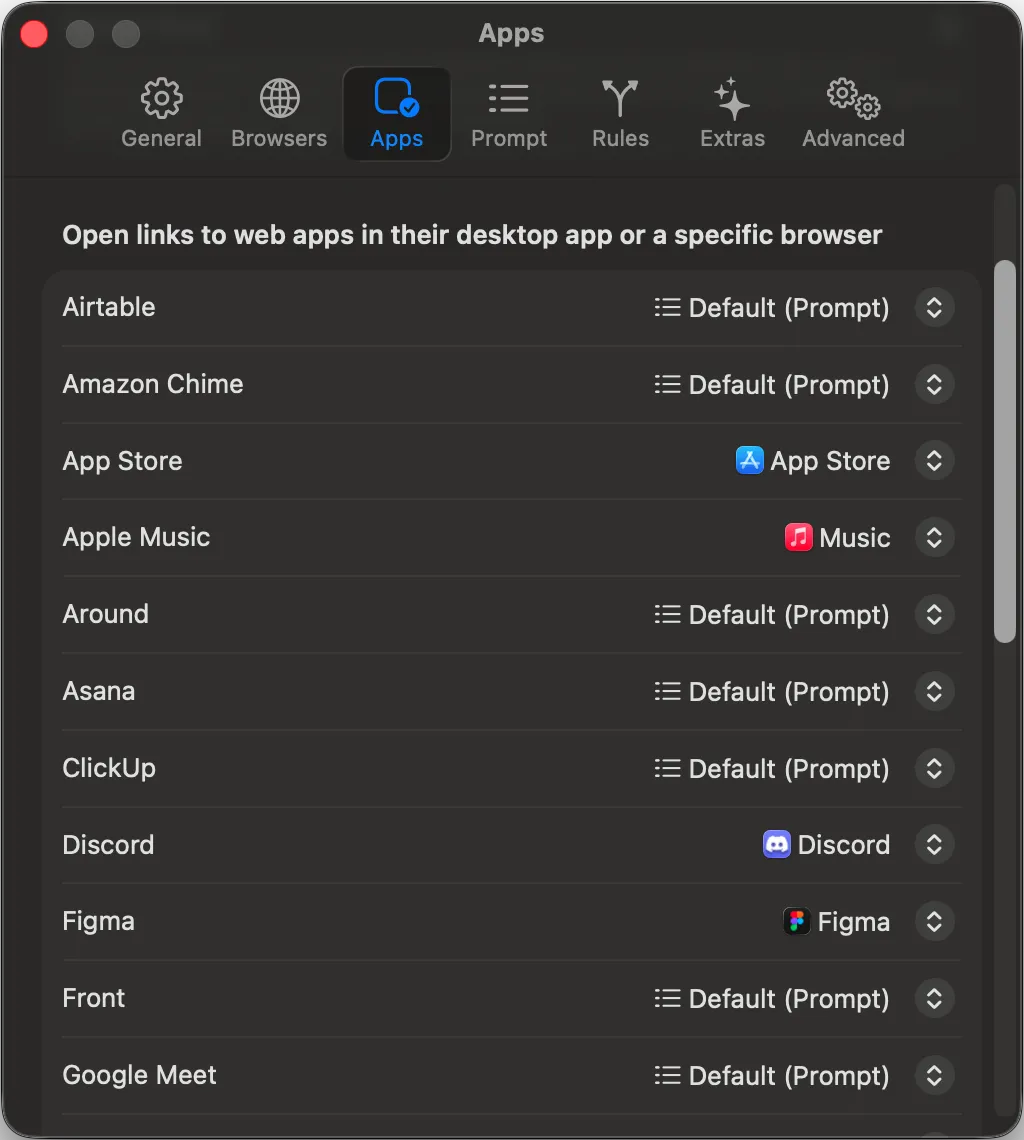The height and width of the screenshot is (1140, 1024).
Task: Click Default (Prompt) value for Front
Action: pyautogui.click(x=789, y=1000)
